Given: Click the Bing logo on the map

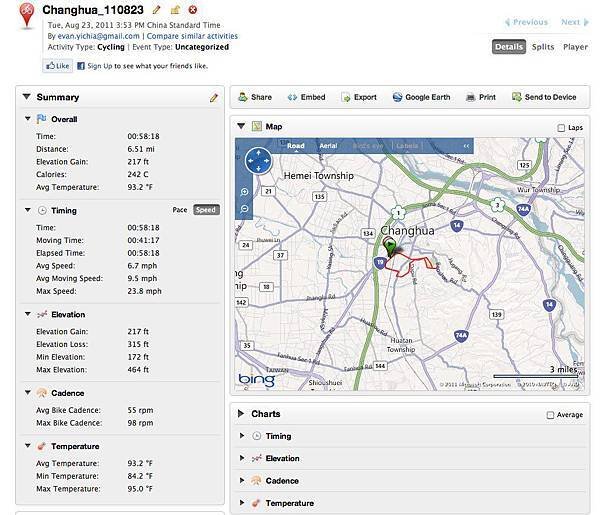Looking at the screenshot, I should [256, 380].
